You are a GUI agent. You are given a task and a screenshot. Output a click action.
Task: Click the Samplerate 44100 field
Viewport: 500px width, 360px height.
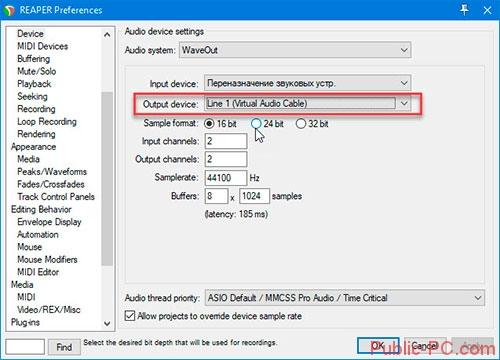coord(226,178)
